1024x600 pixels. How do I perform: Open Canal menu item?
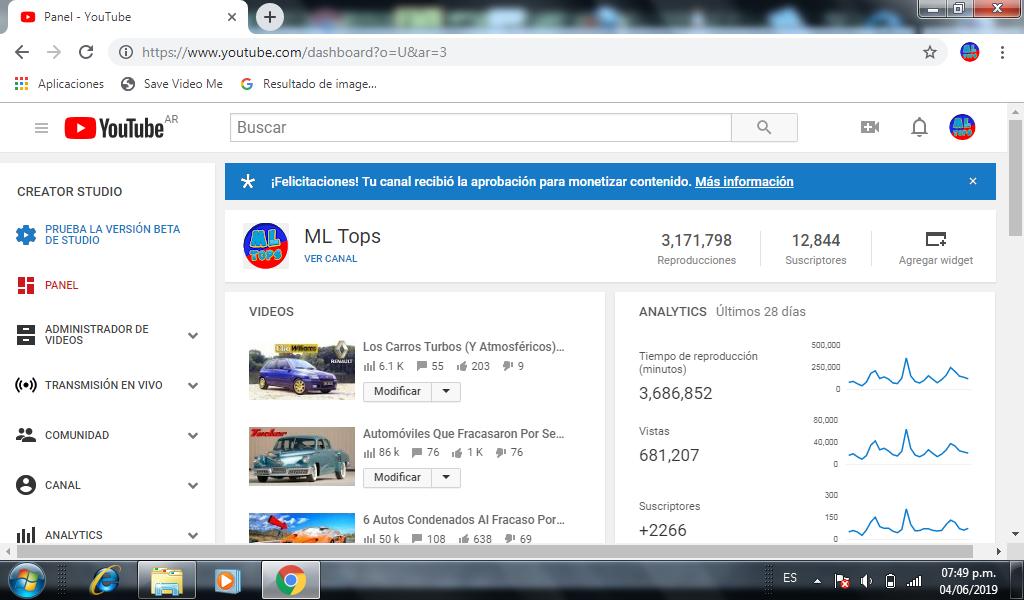click(63, 485)
